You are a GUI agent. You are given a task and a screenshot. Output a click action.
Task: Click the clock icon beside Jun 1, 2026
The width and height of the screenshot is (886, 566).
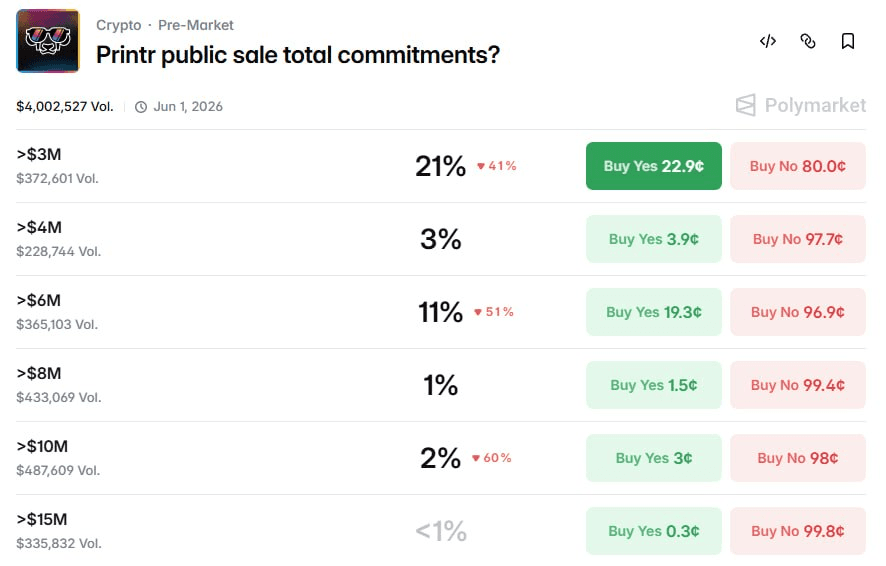(x=141, y=107)
